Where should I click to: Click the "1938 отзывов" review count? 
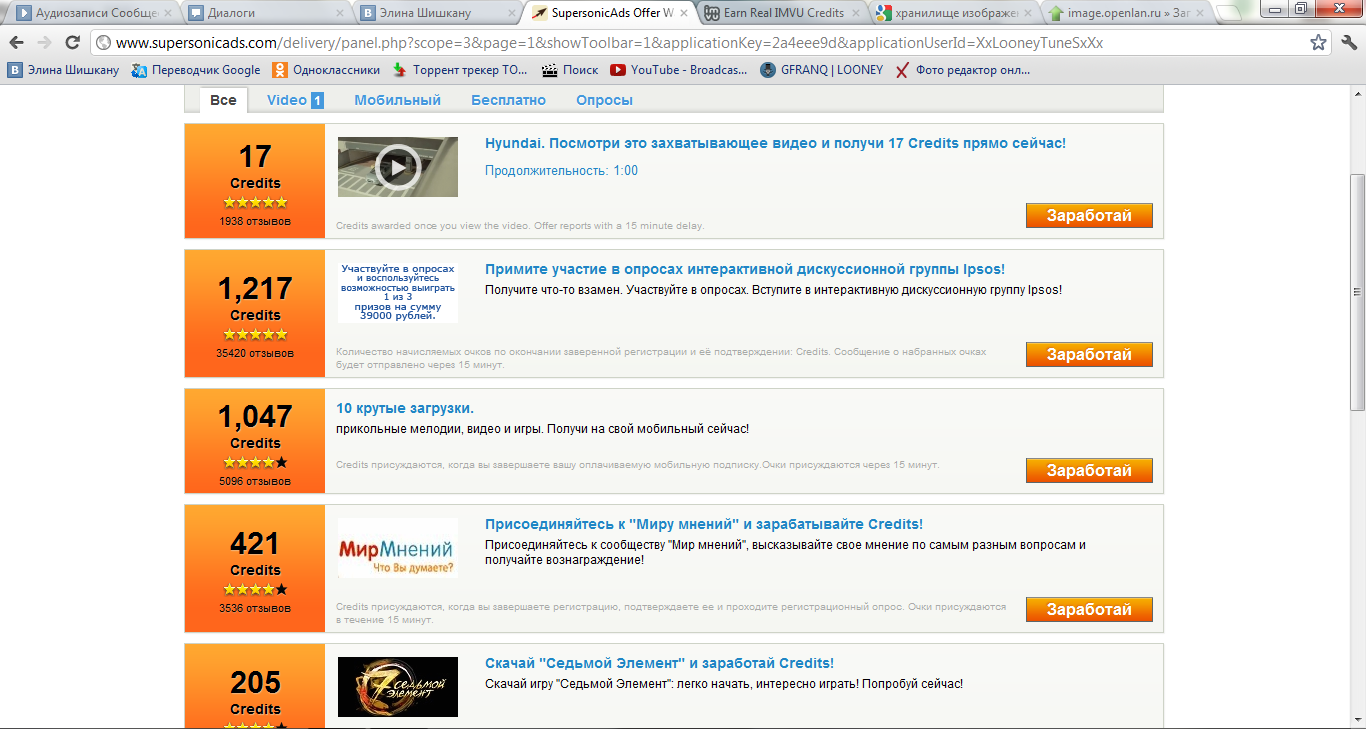255,221
